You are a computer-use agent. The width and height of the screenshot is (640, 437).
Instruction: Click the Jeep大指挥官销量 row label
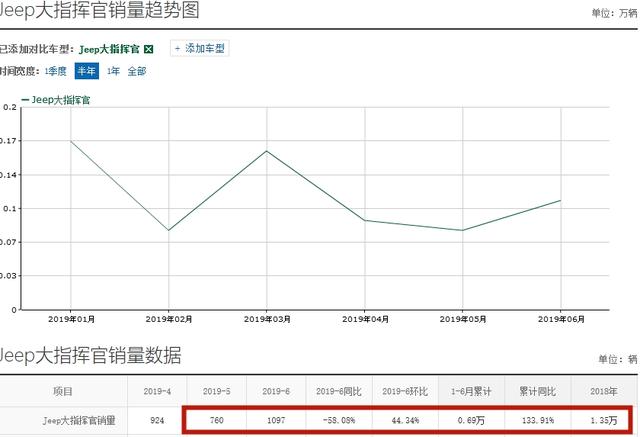pyautogui.click(x=79, y=420)
